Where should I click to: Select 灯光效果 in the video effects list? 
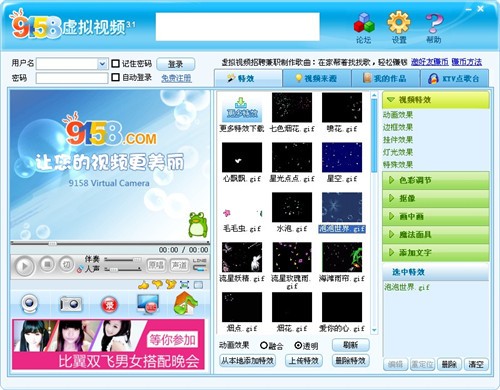coord(398,152)
